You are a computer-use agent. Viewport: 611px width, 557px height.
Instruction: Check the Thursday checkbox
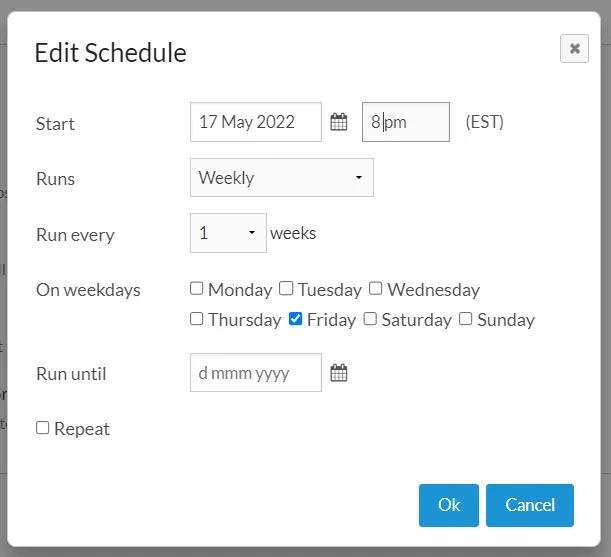196,318
